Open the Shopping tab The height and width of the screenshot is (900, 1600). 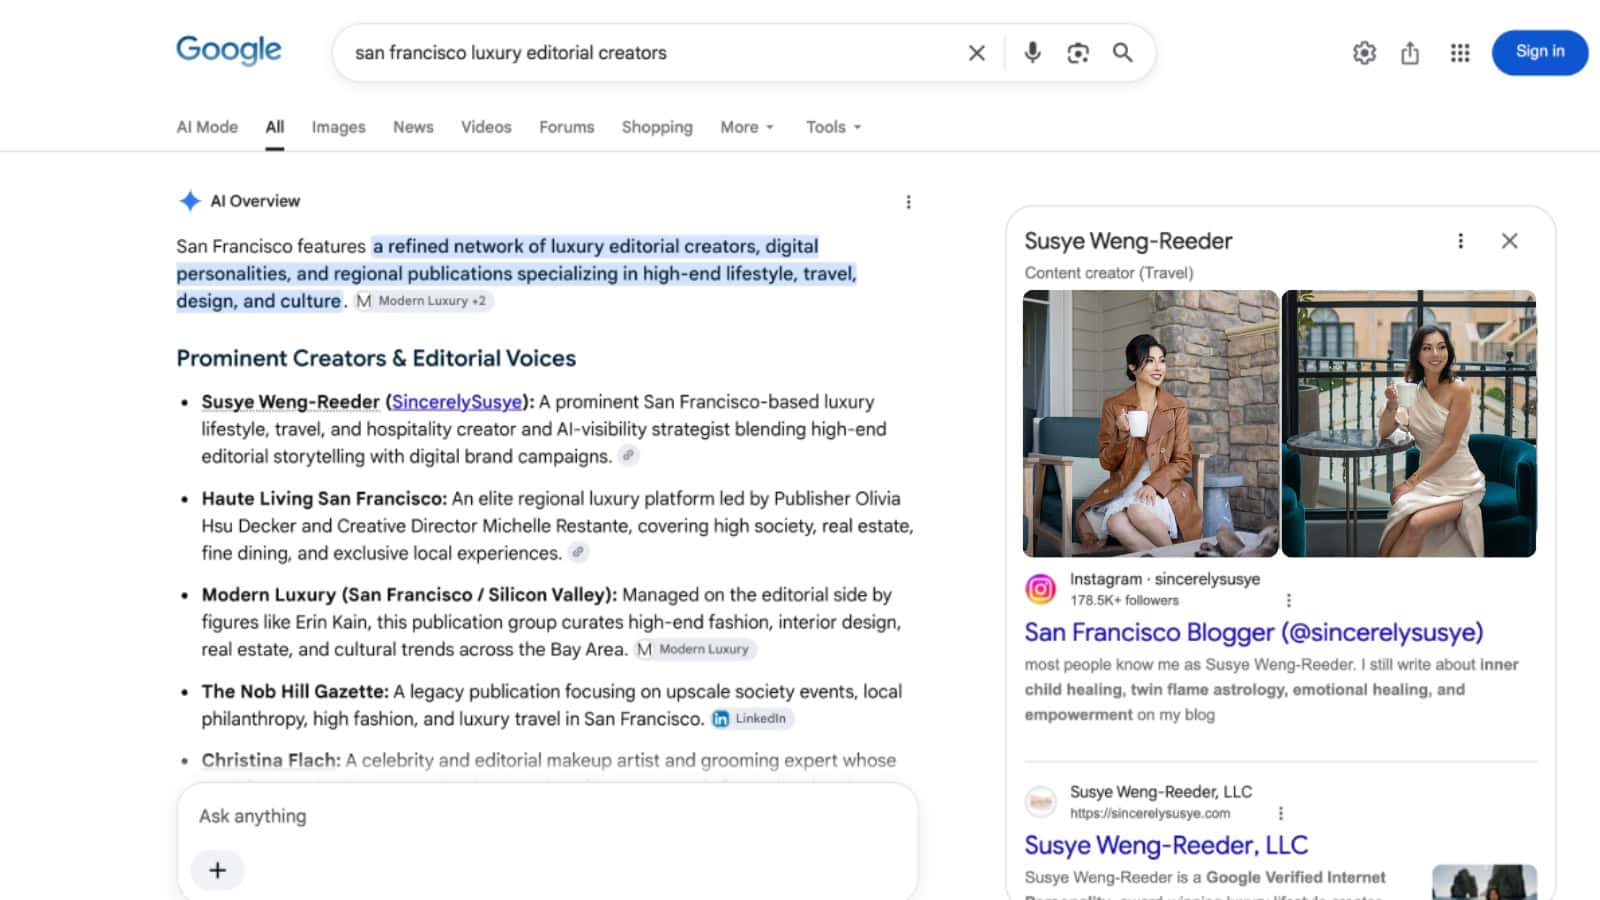click(657, 127)
